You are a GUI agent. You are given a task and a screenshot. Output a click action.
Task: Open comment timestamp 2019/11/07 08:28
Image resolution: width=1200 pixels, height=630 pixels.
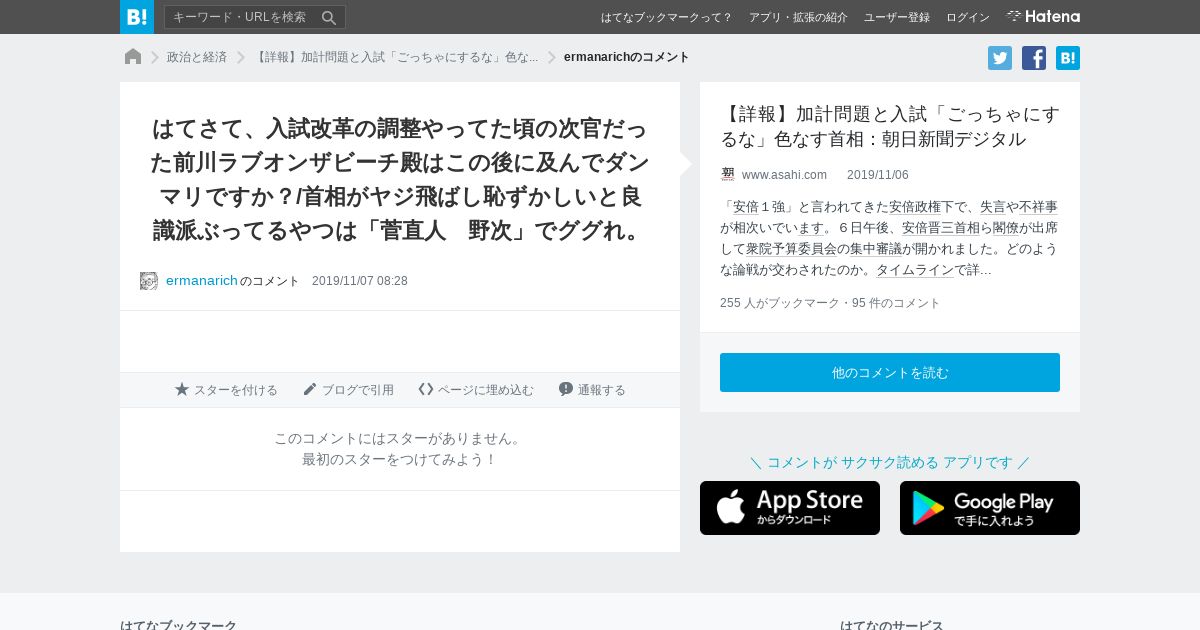tap(360, 281)
